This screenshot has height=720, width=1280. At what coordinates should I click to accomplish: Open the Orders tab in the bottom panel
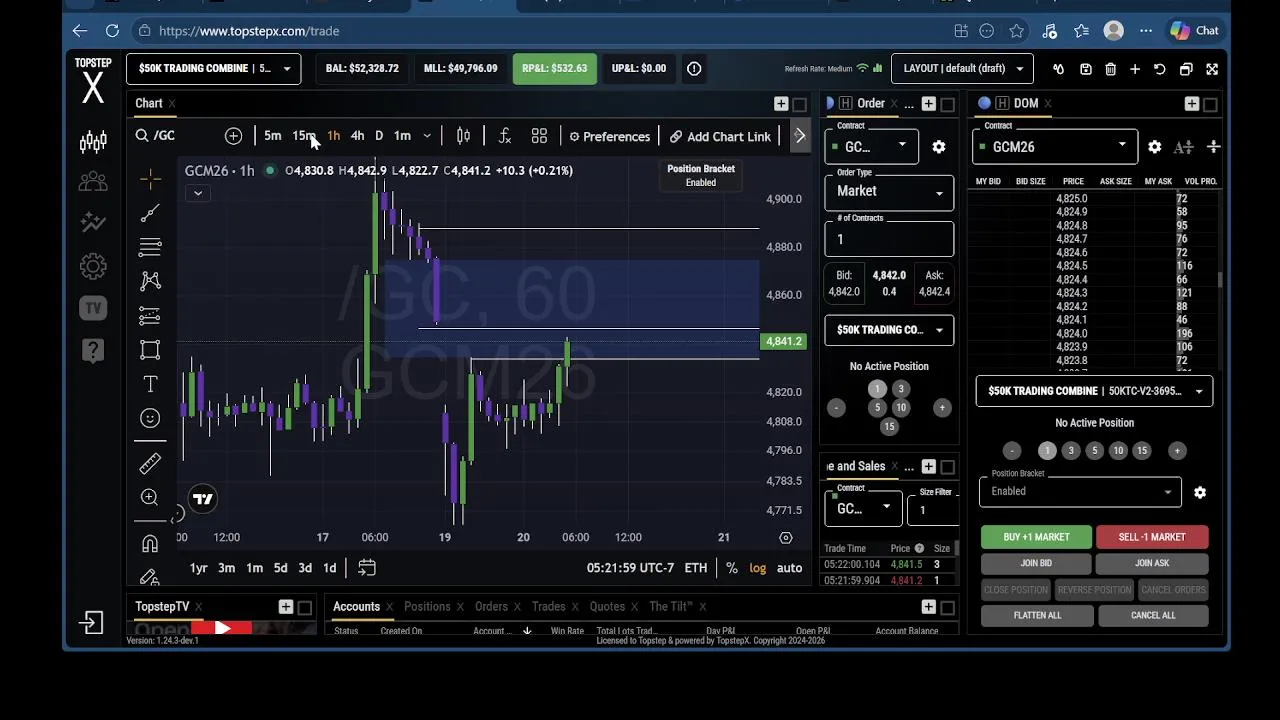coord(491,606)
